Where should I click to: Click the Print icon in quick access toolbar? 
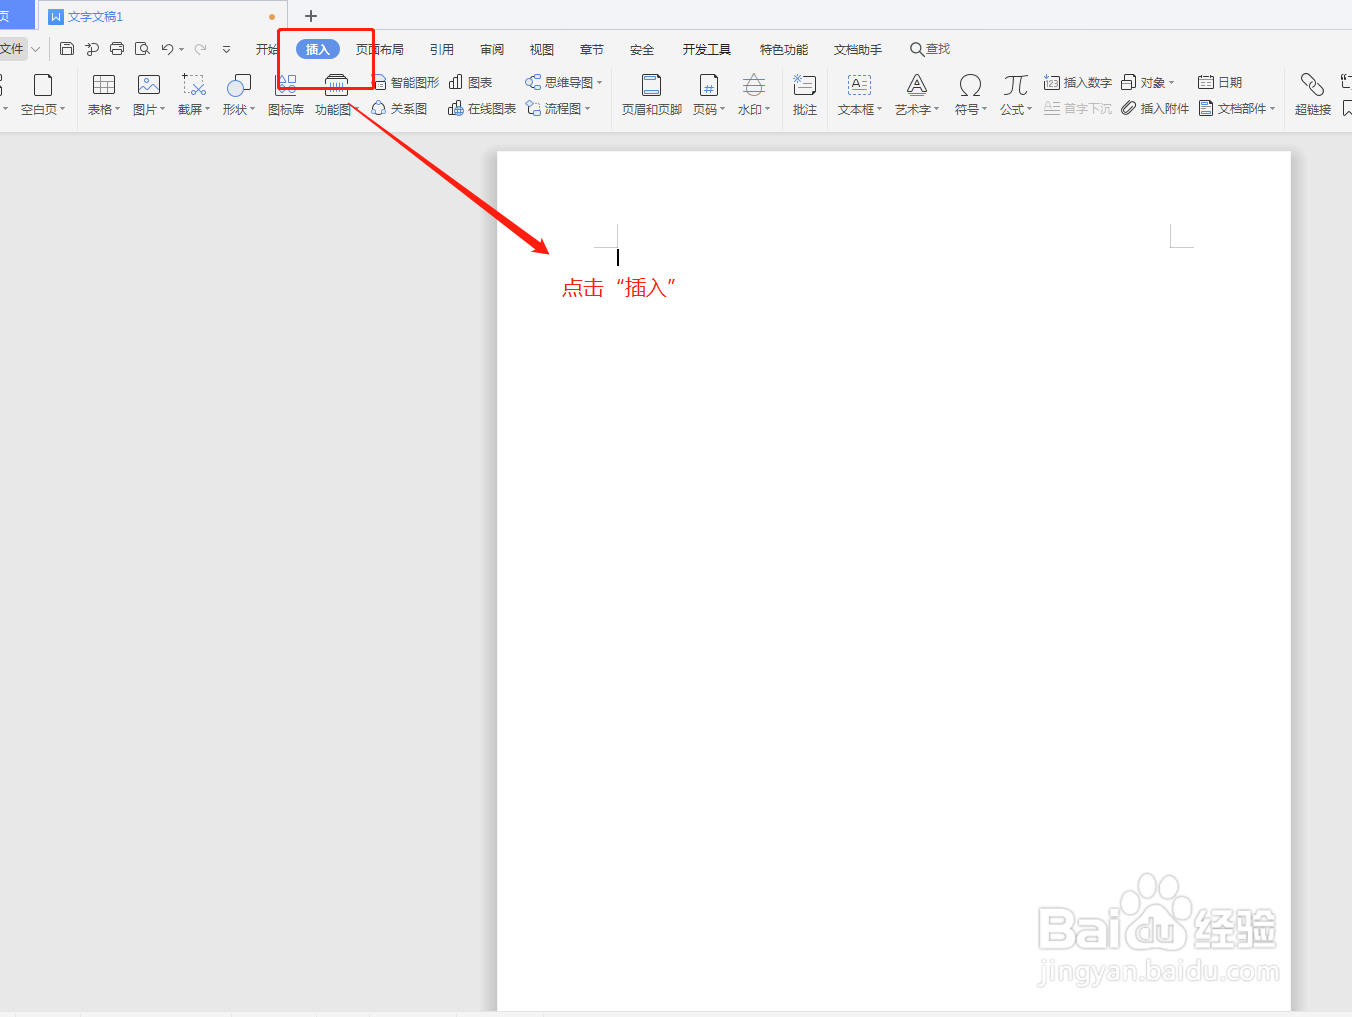click(x=117, y=49)
